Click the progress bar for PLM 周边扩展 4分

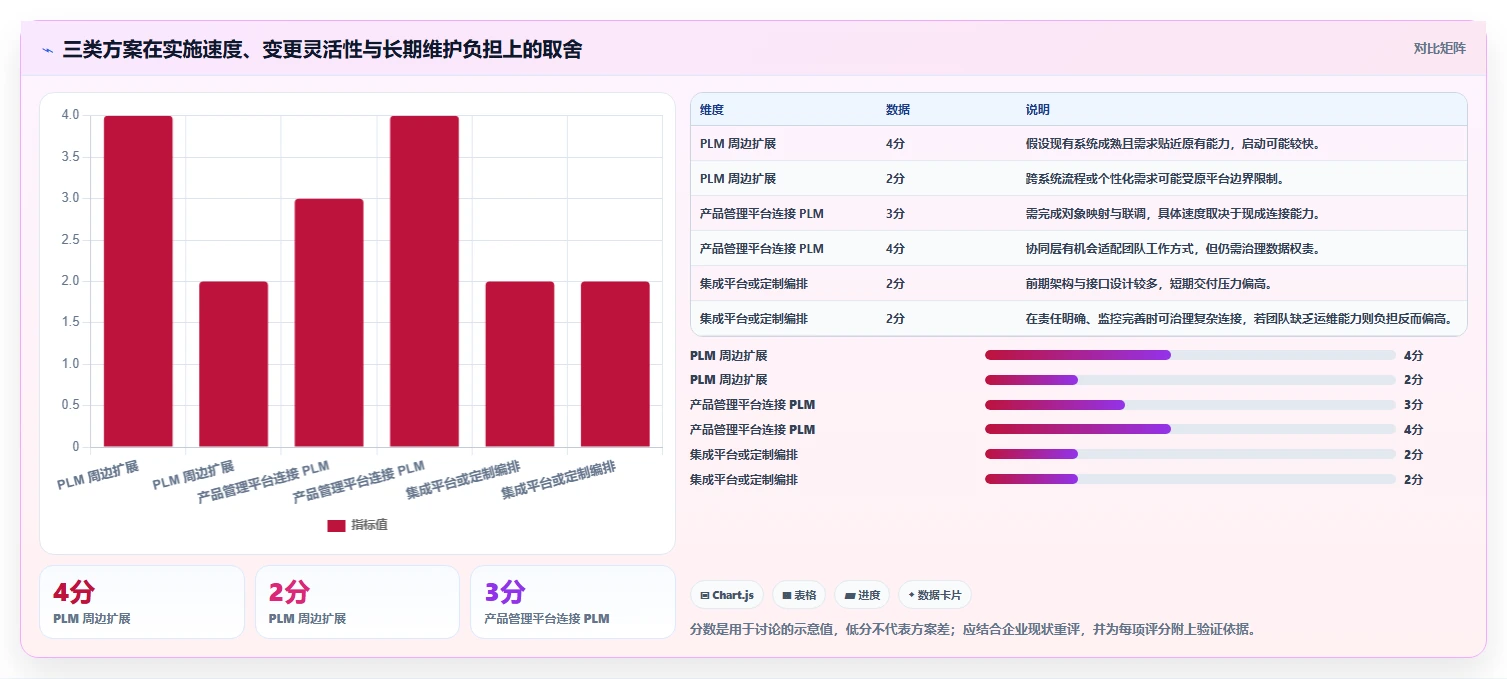[1190, 355]
